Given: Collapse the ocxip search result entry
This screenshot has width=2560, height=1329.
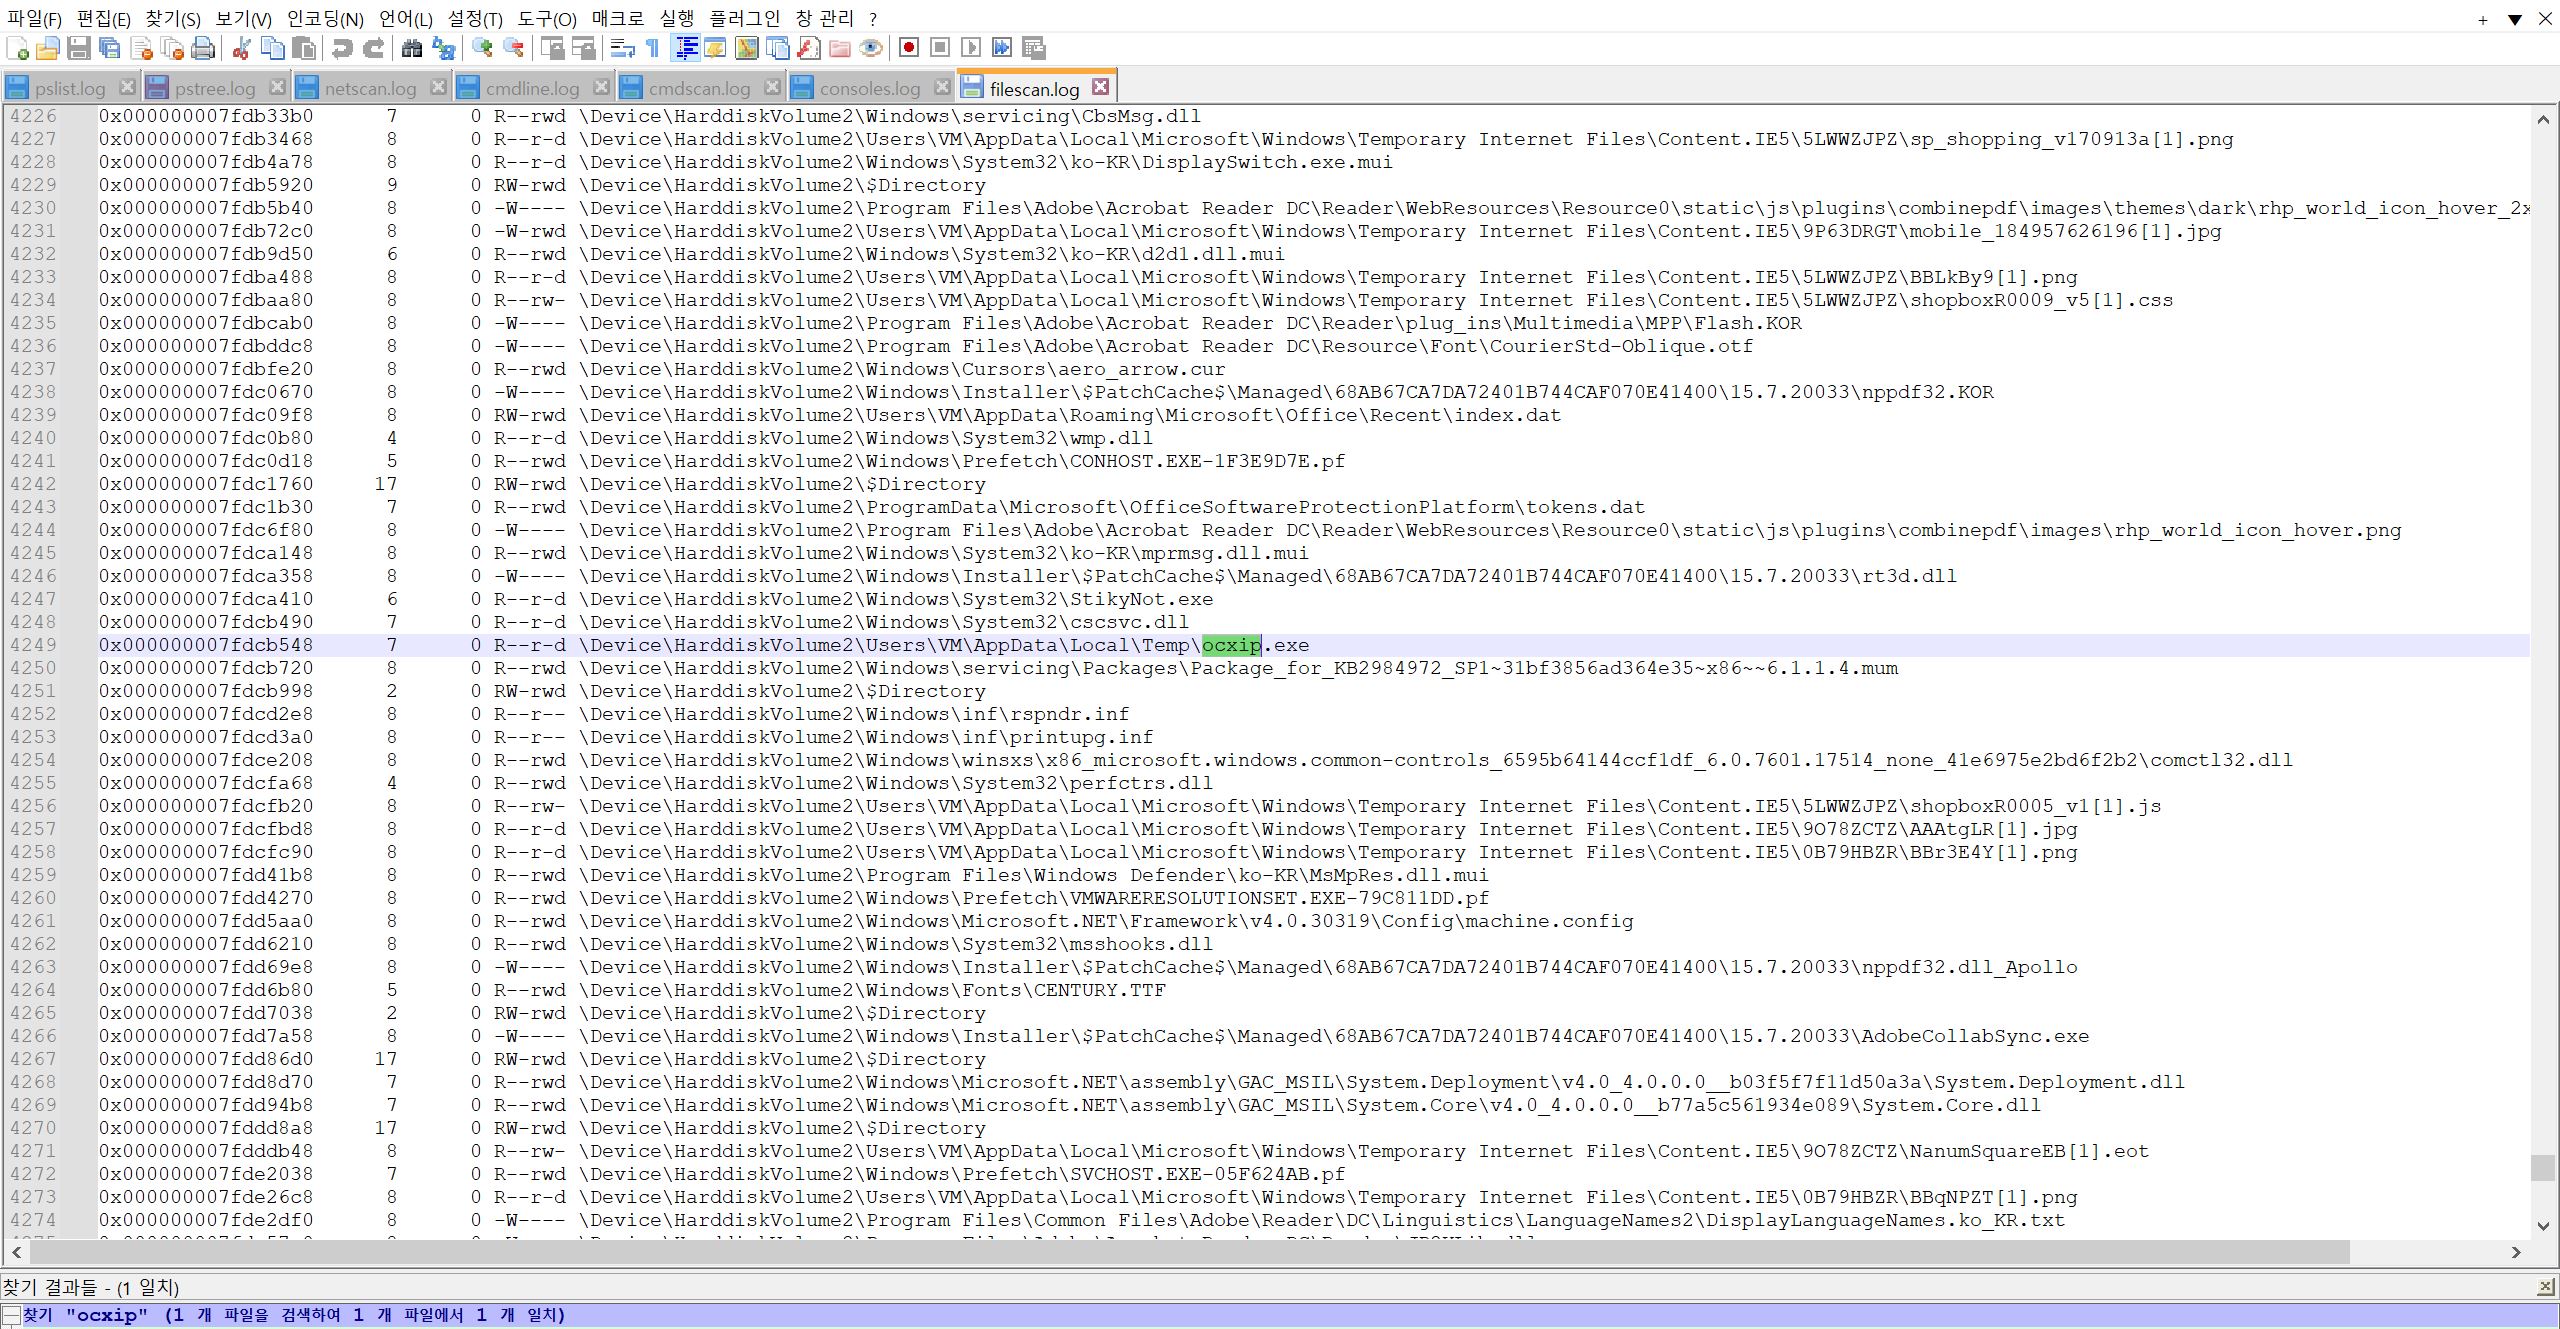Looking at the screenshot, I should (10, 1315).
